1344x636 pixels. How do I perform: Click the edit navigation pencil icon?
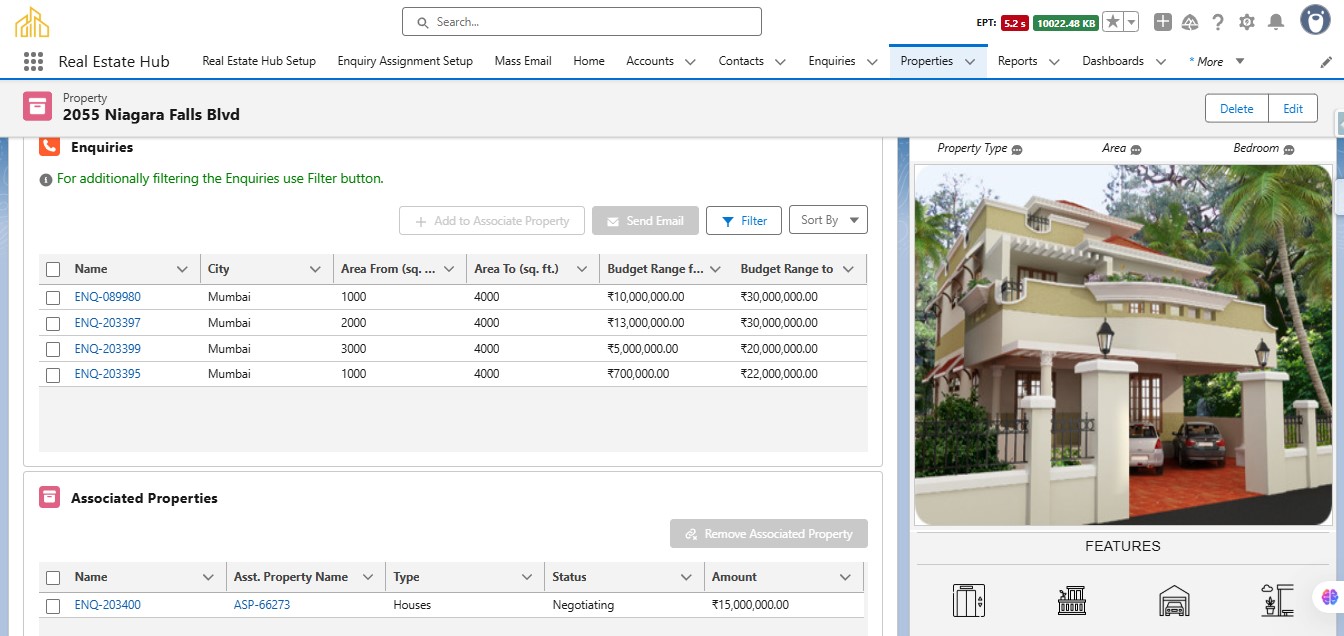pyautogui.click(x=1326, y=62)
